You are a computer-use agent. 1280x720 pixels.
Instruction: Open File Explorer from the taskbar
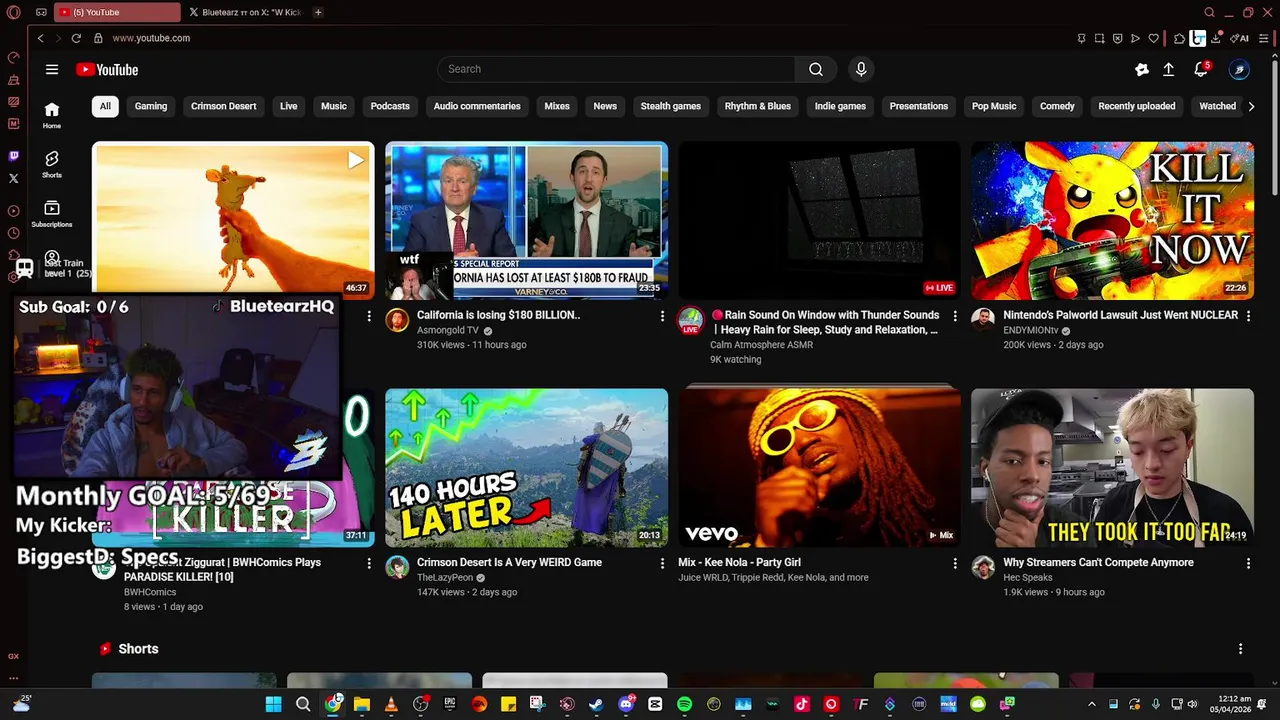point(362,704)
